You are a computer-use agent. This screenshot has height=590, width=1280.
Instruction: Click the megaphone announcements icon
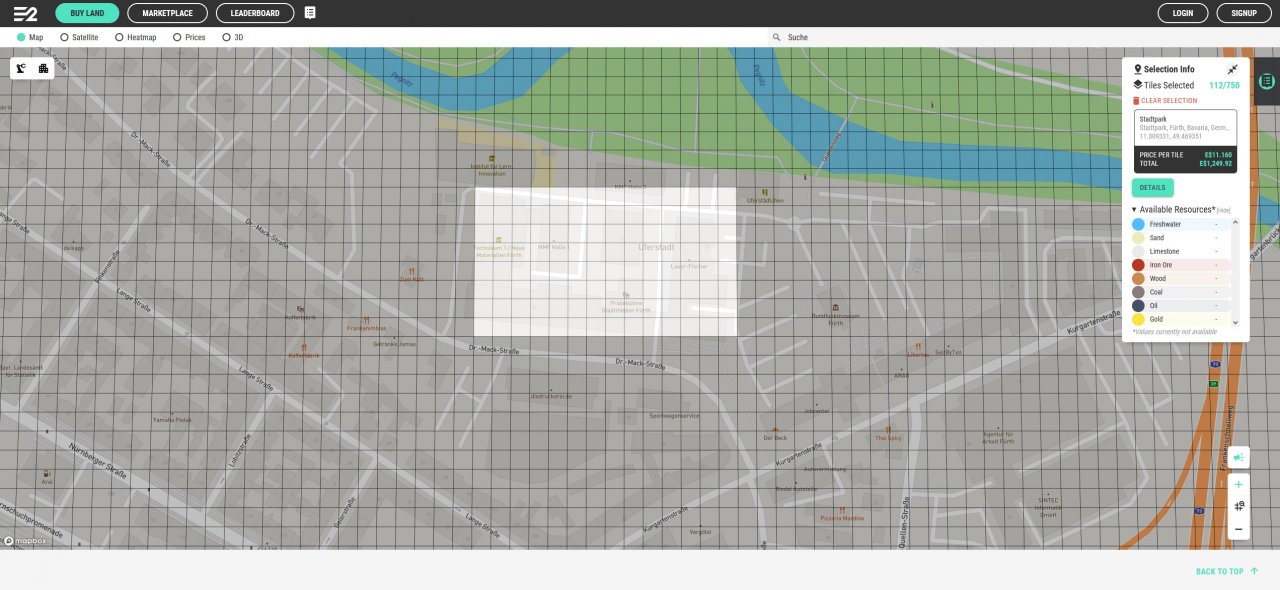pos(1238,457)
